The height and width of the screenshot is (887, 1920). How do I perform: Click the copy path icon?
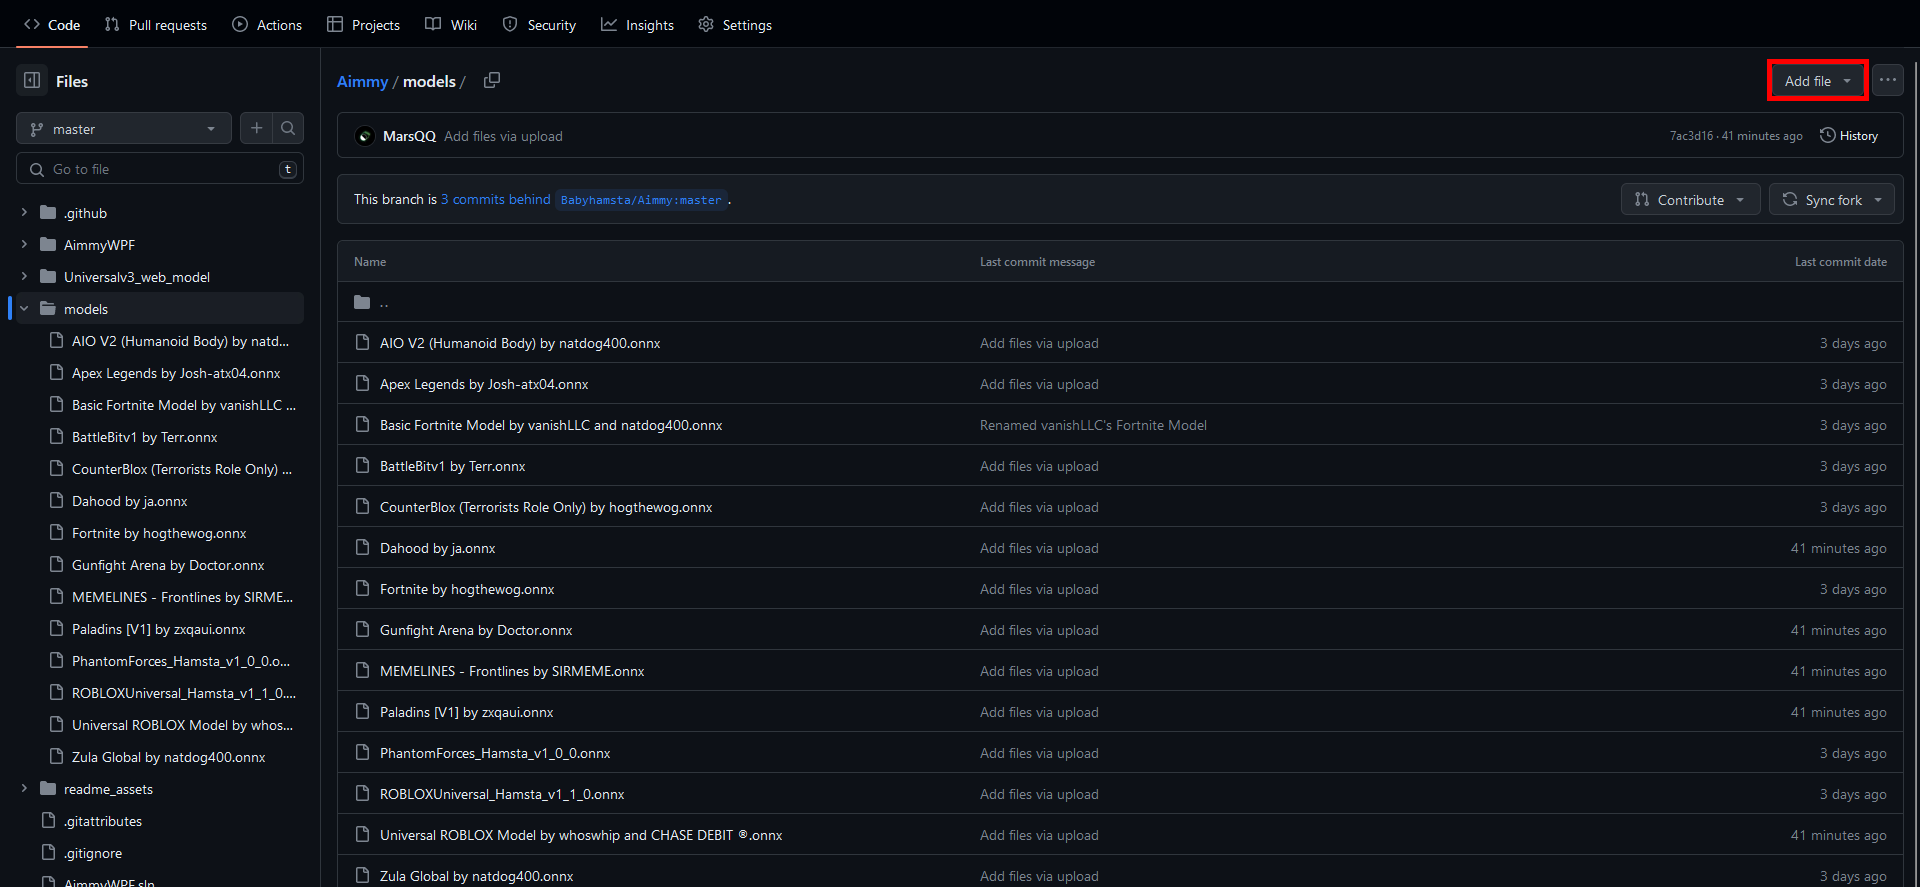(x=491, y=80)
